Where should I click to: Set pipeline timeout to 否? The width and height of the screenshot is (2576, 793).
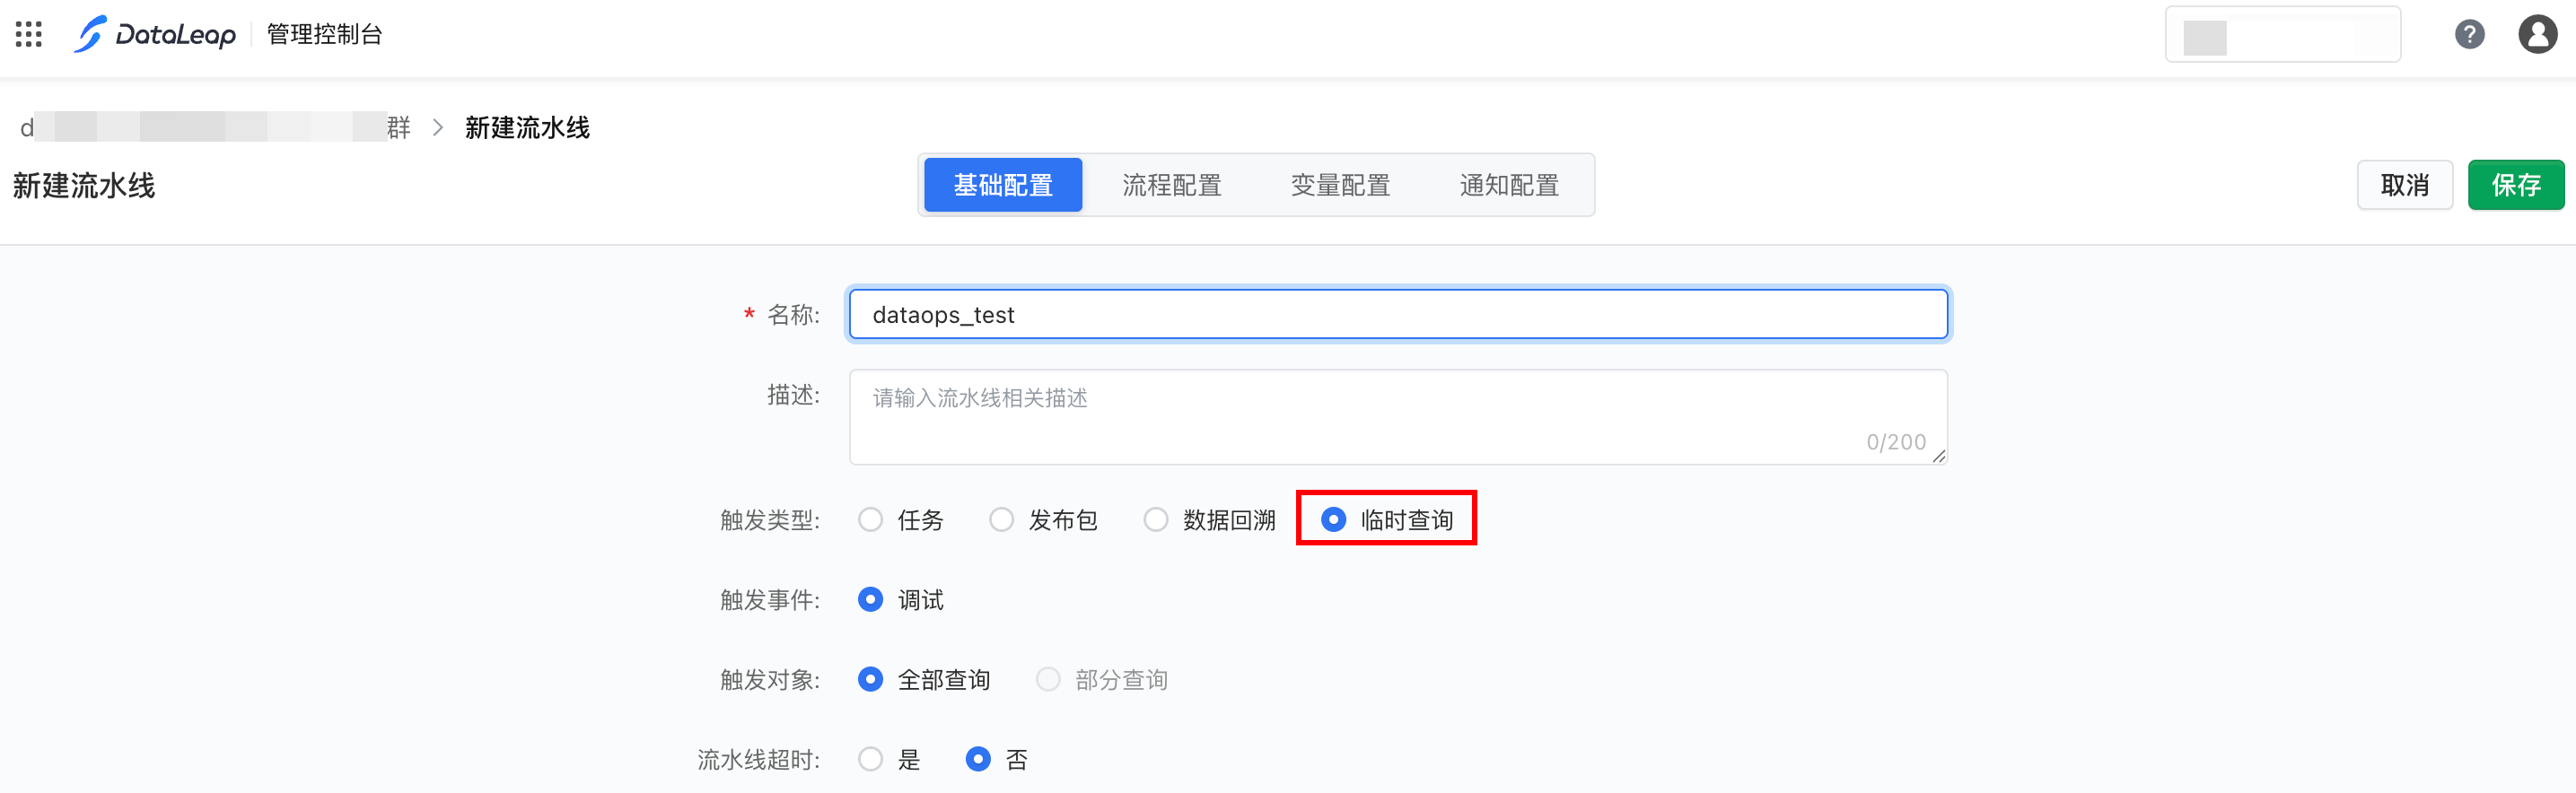pos(978,760)
